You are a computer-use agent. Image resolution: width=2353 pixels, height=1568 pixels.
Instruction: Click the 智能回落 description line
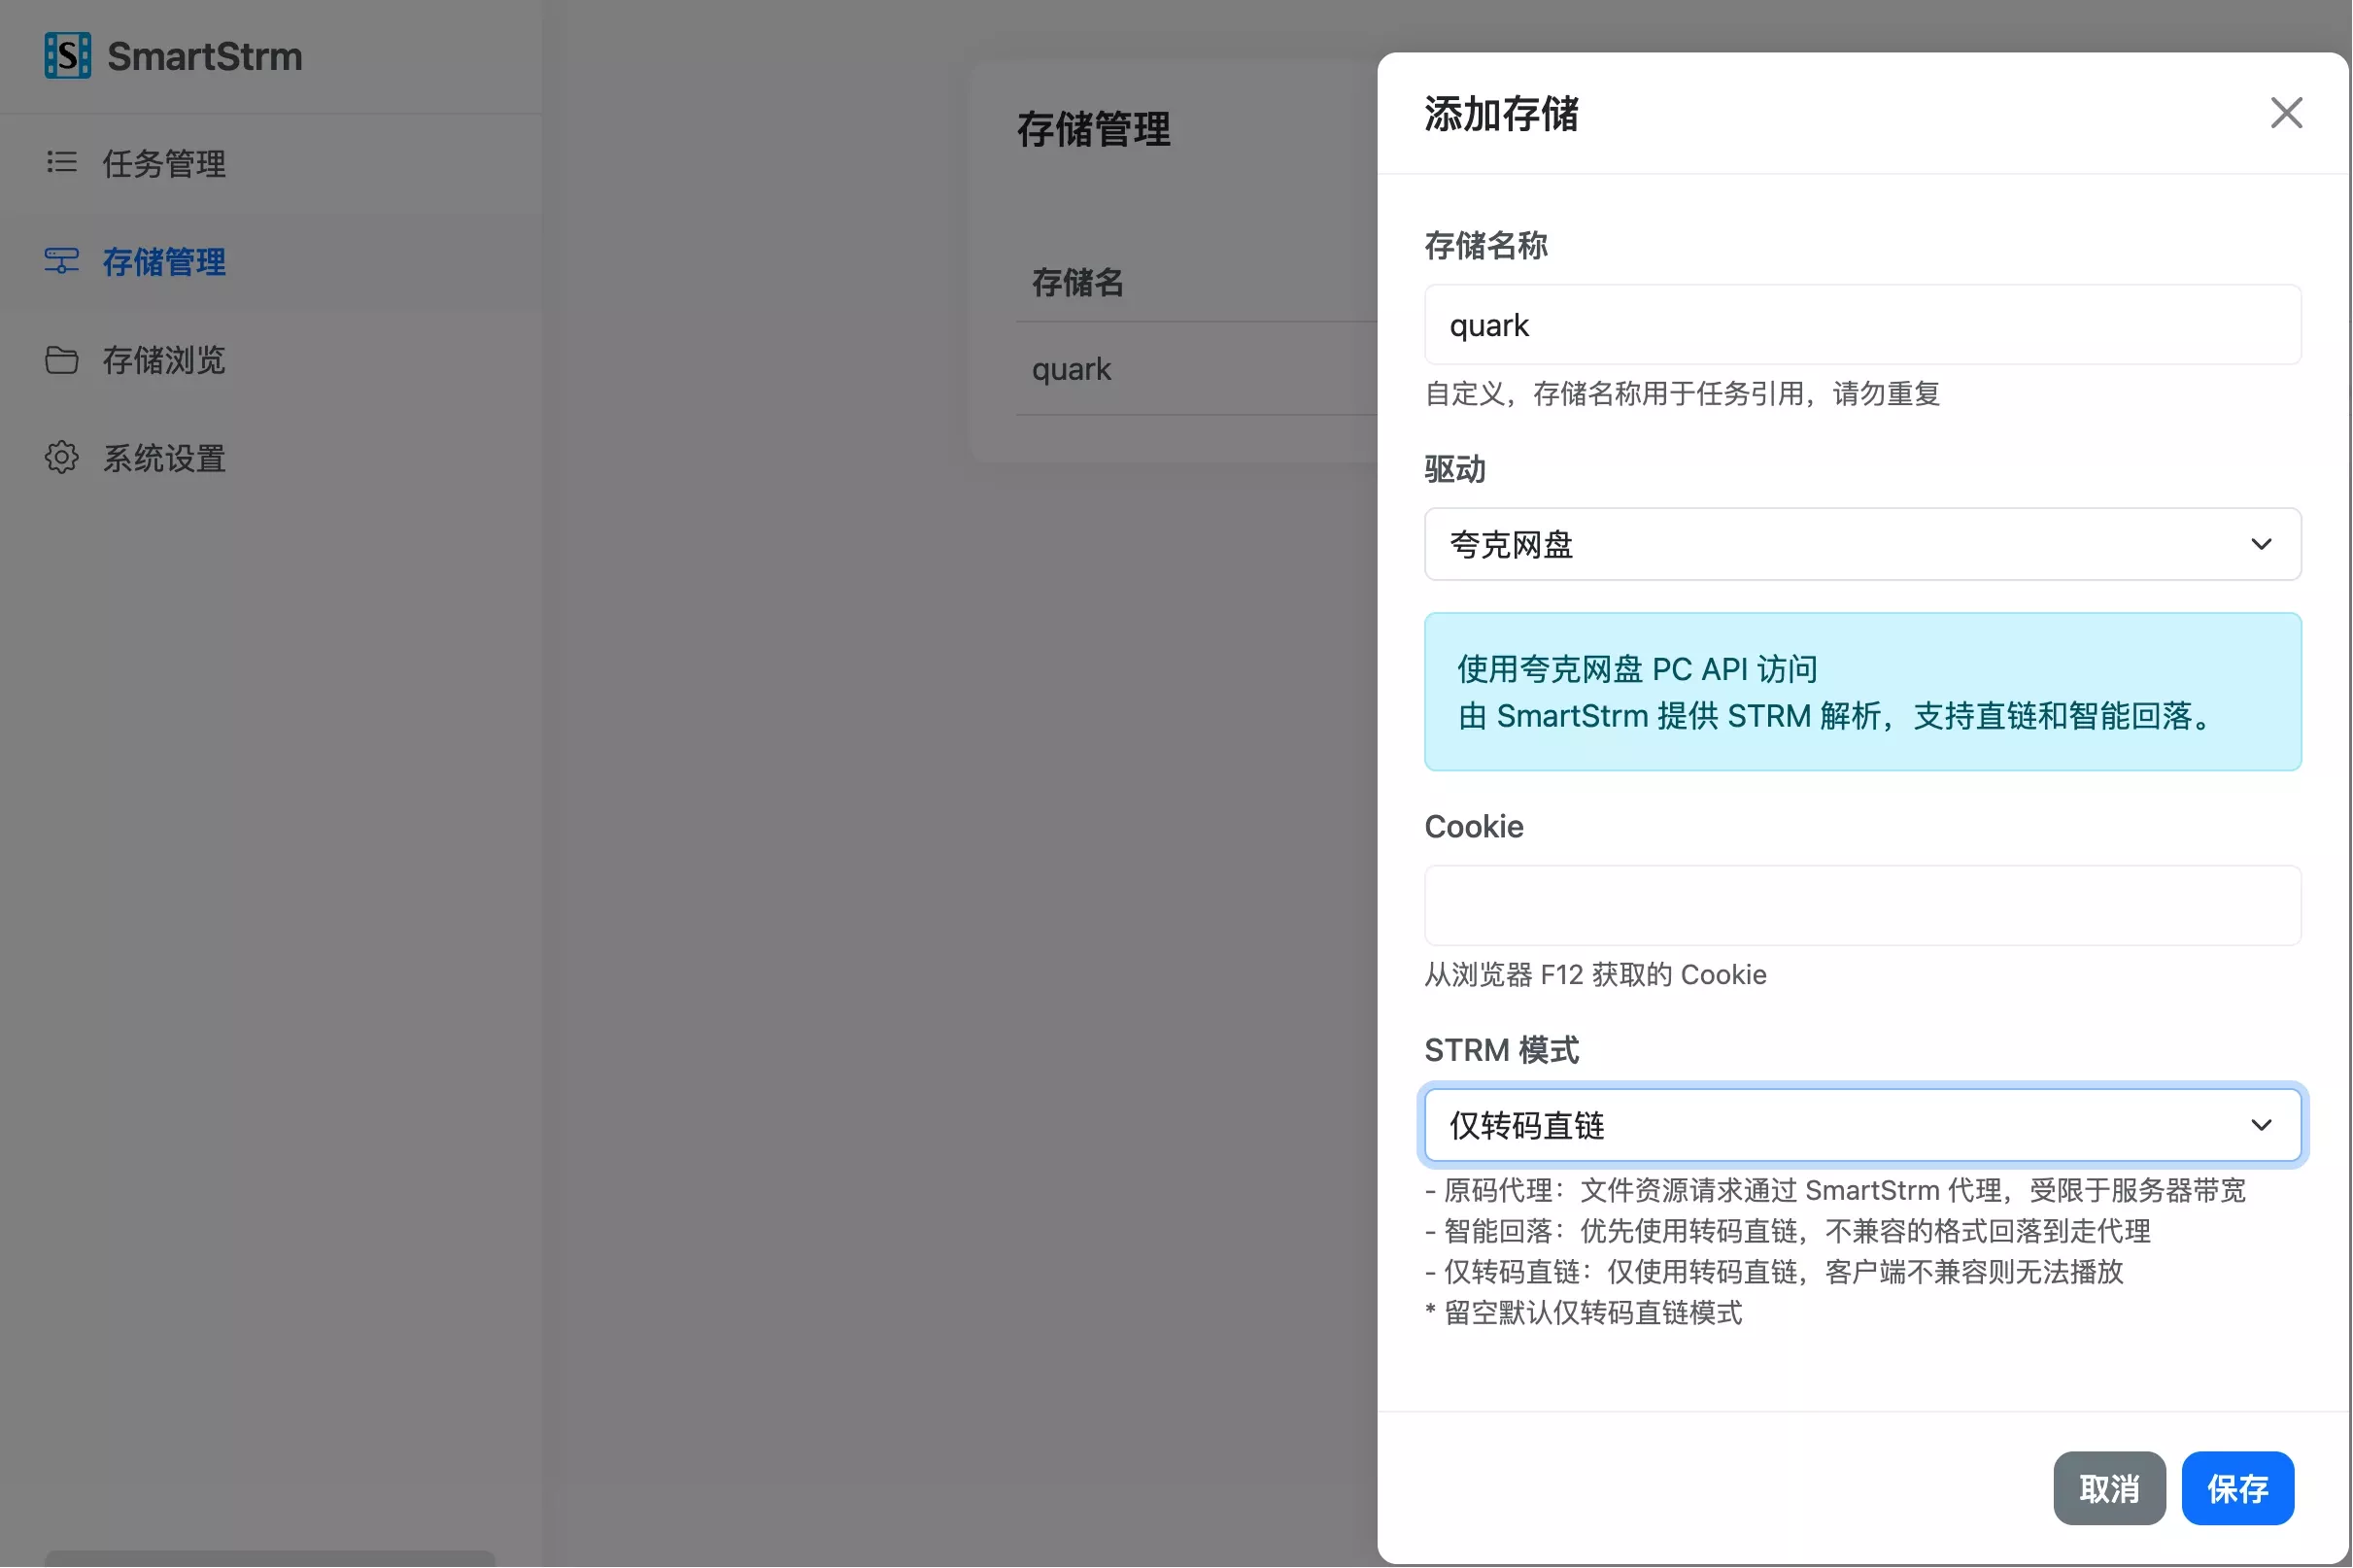(1787, 1231)
